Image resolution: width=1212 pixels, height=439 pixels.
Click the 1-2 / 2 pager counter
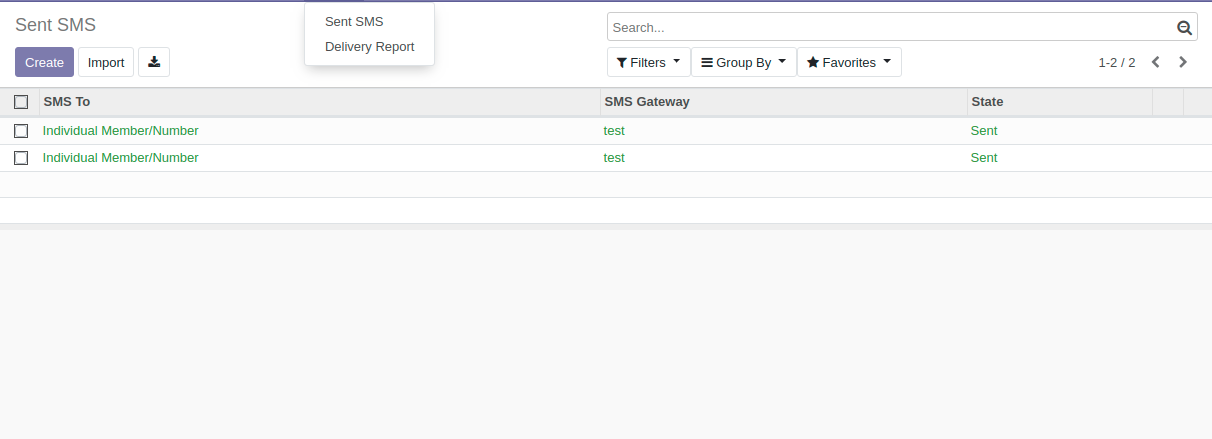(1116, 62)
